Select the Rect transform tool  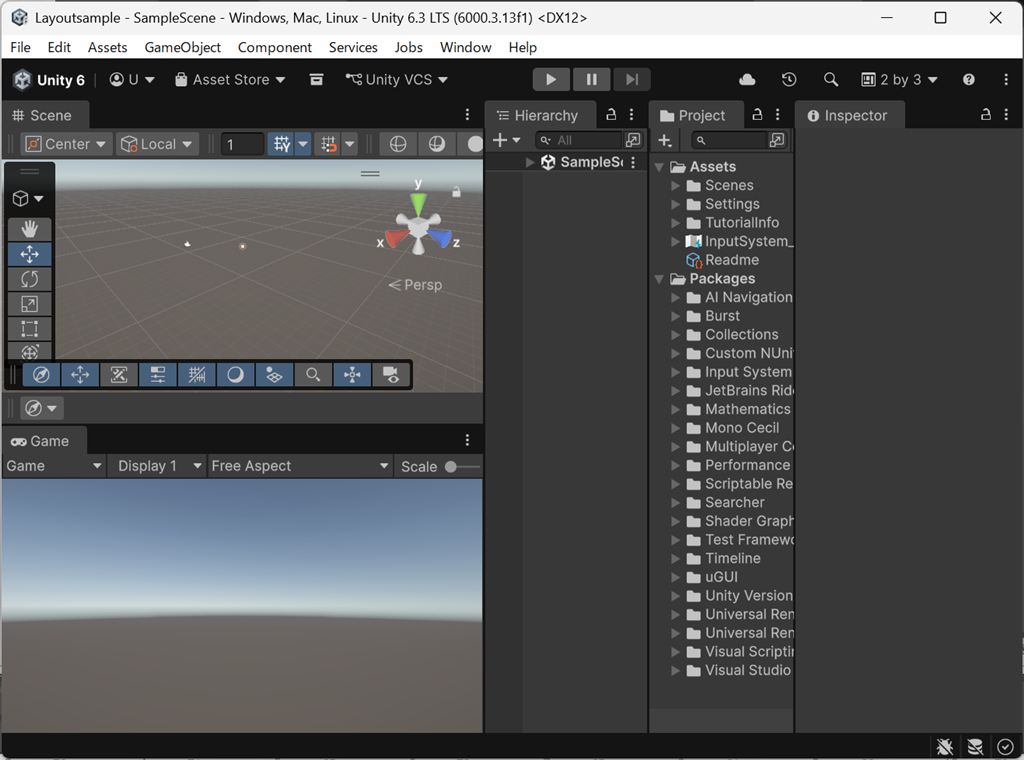[x=30, y=328]
